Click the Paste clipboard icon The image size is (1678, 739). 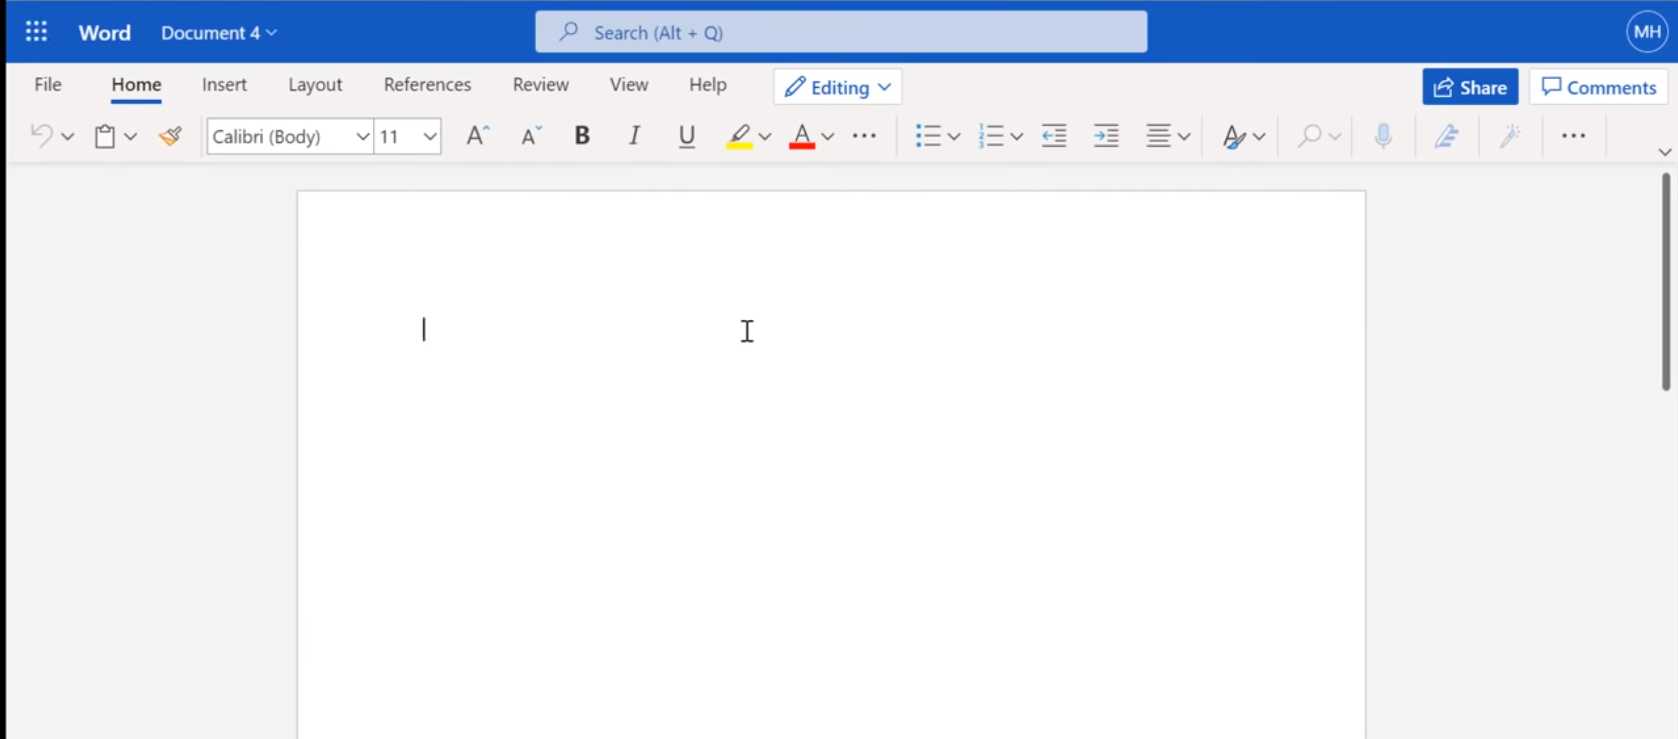(105, 136)
